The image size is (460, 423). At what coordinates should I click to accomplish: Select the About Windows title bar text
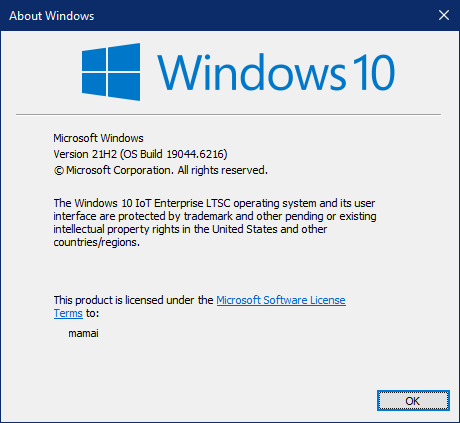tap(52, 16)
